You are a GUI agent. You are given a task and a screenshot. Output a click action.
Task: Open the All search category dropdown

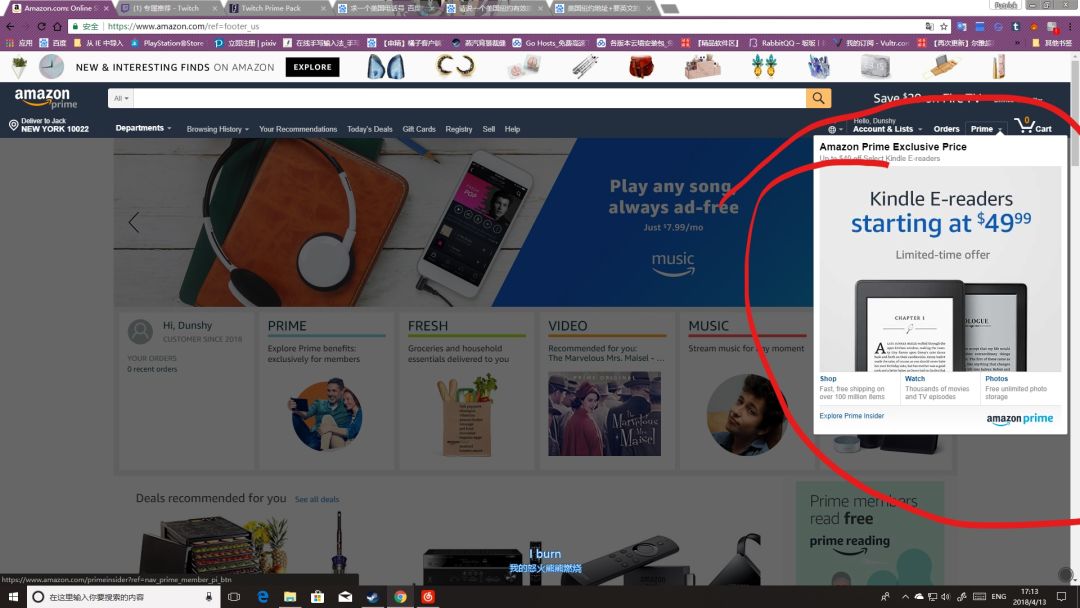121,98
